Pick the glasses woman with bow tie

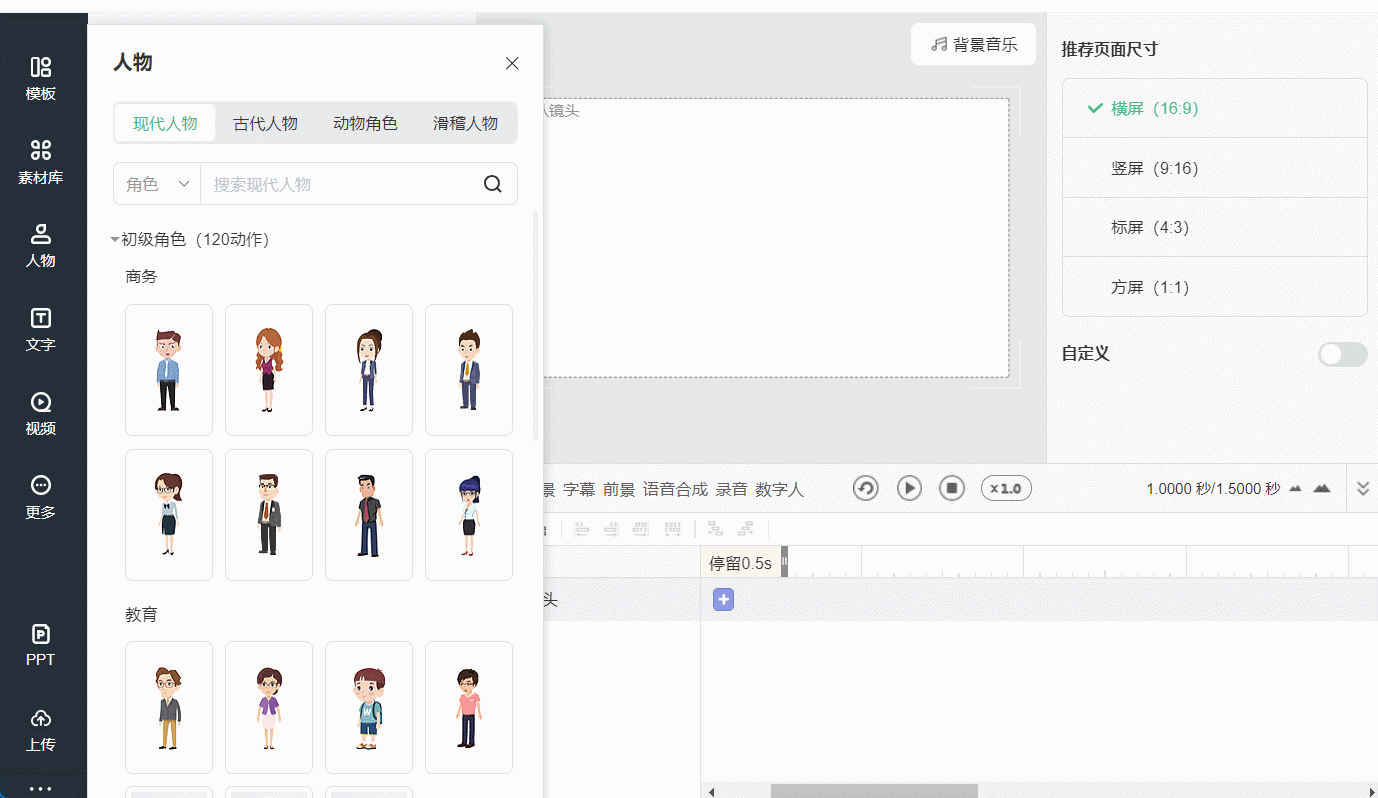pyautogui.click(x=169, y=515)
